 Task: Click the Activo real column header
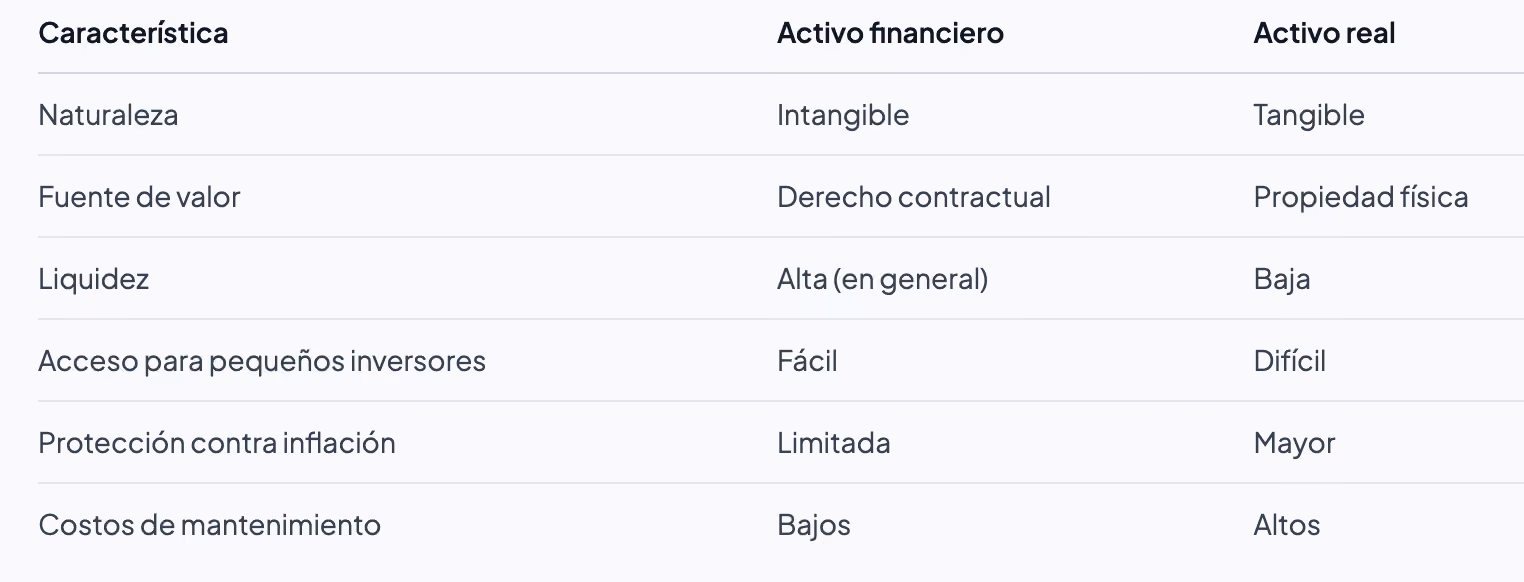[1324, 33]
